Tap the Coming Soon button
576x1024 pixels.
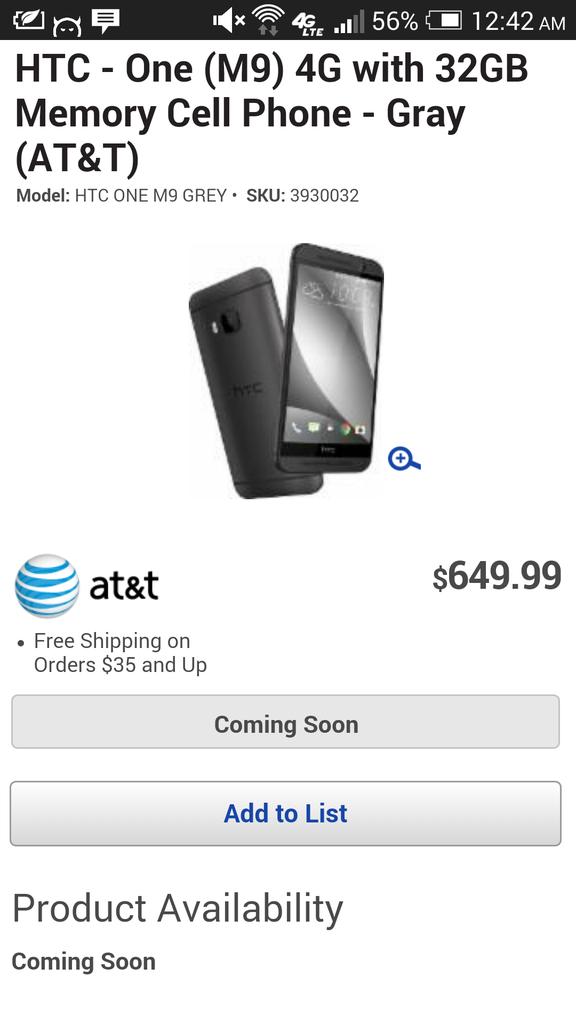(x=285, y=722)
